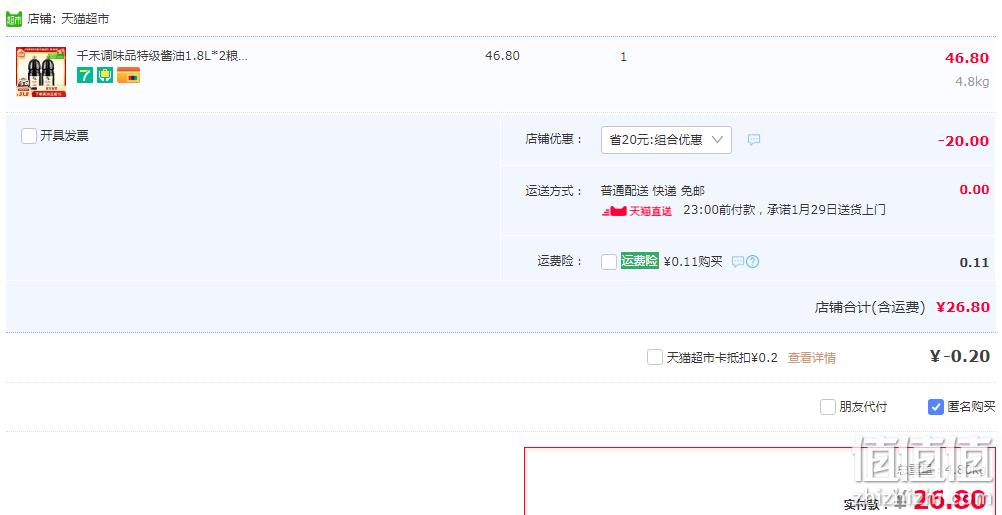Open the soy sauce product thumbnail

41,72
